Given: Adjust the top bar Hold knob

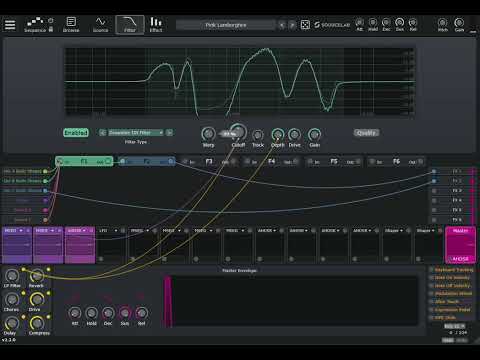Looking at the screenshot, I should [373, 23].
